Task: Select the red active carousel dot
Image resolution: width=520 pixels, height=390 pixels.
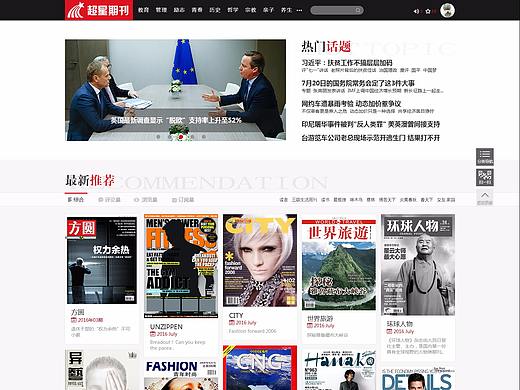Action: click(x=181, y=137)
